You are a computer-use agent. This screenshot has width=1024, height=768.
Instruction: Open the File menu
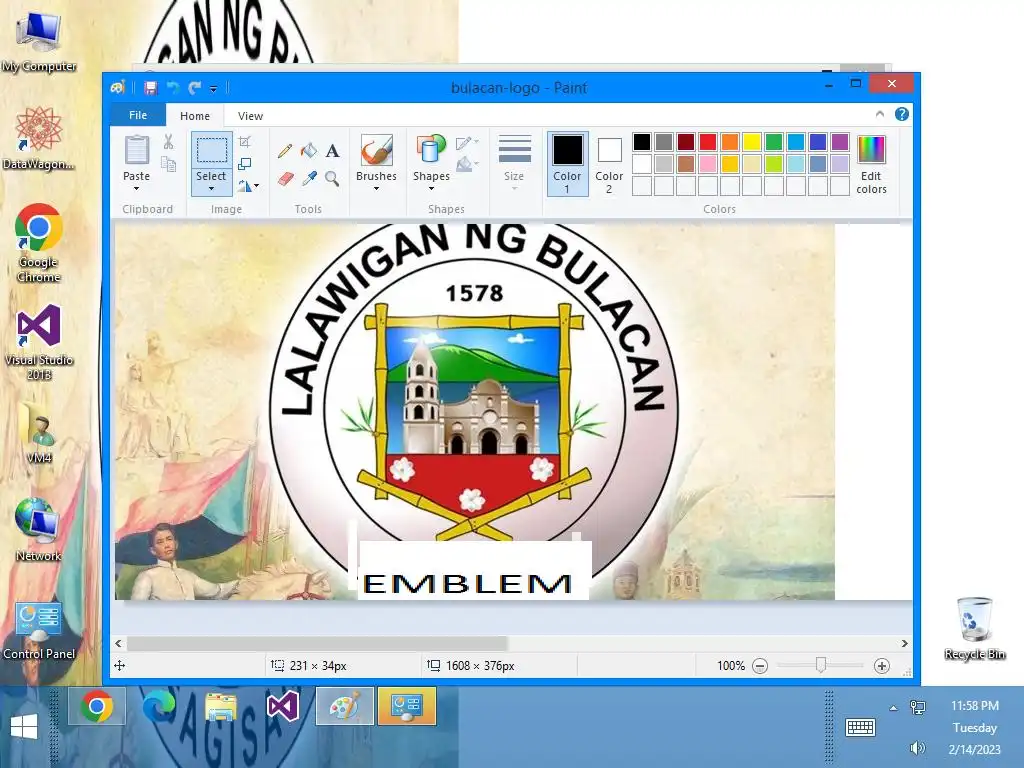138,115
